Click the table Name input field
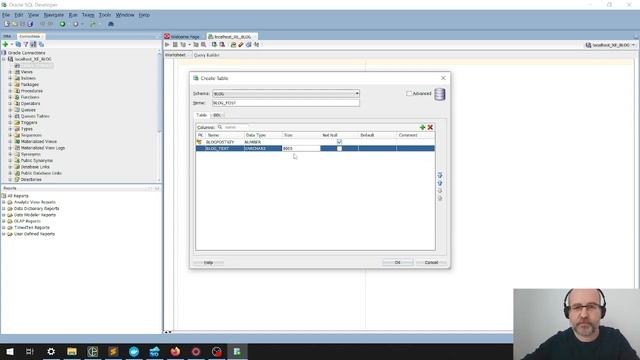Viewport: 640px width, 360px height. pyautogui.click(x=286, y=103)
